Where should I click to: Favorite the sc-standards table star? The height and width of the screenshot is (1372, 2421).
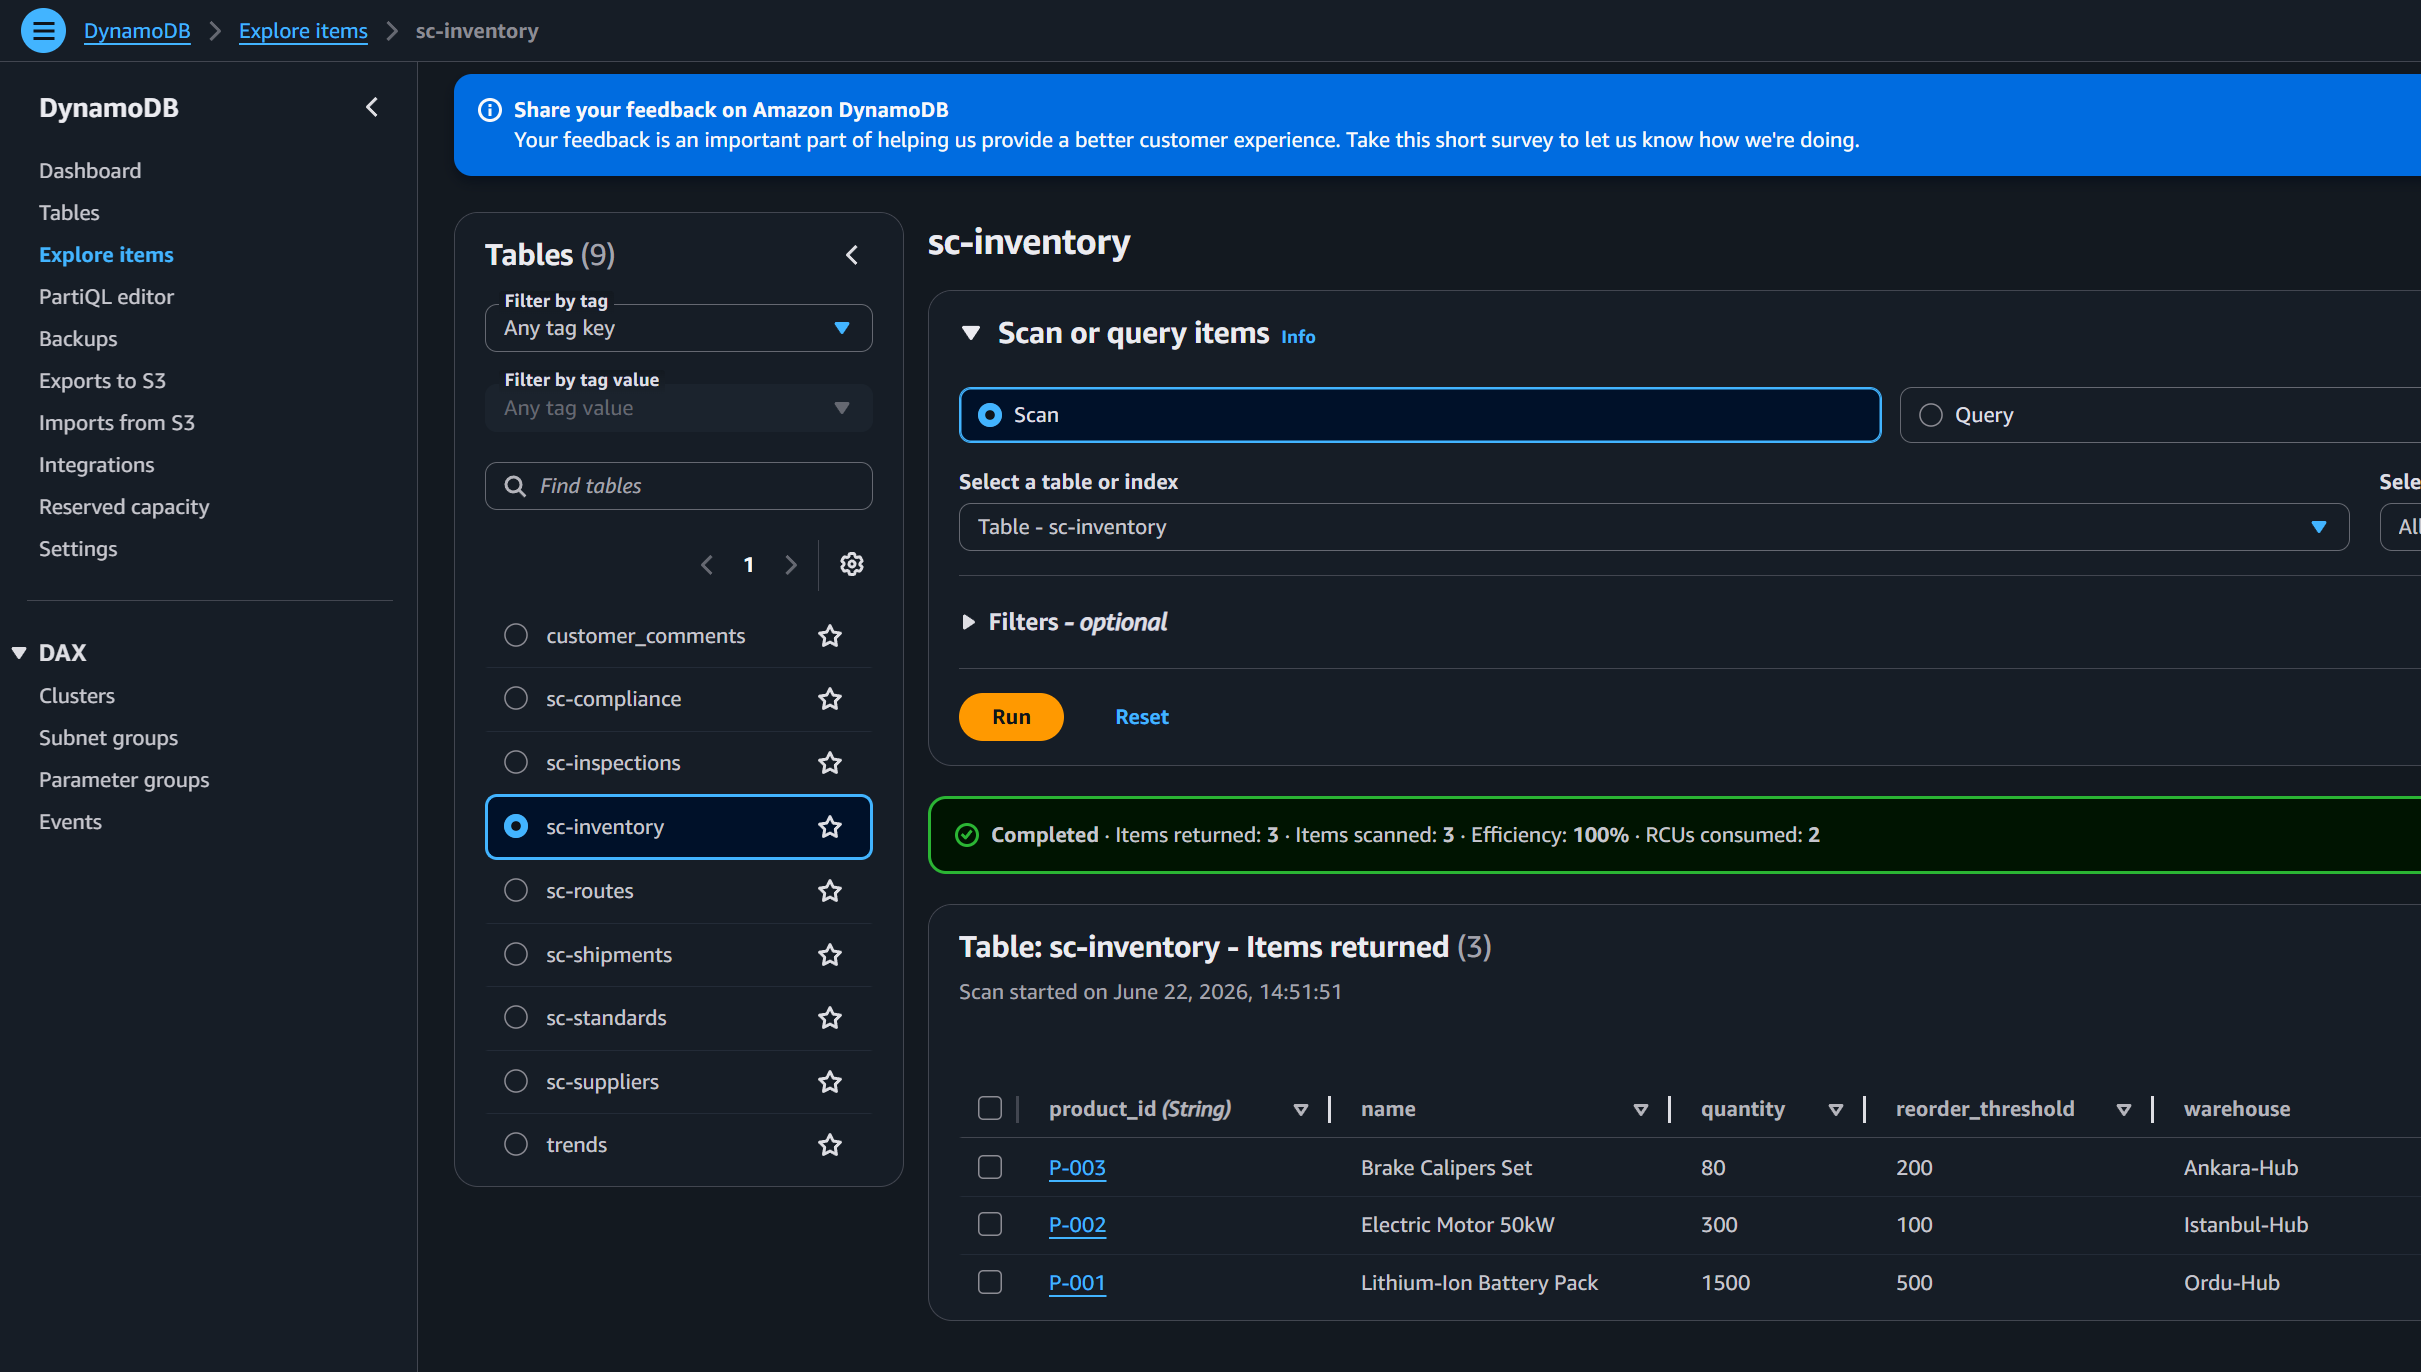click(x=830, y=1018)
